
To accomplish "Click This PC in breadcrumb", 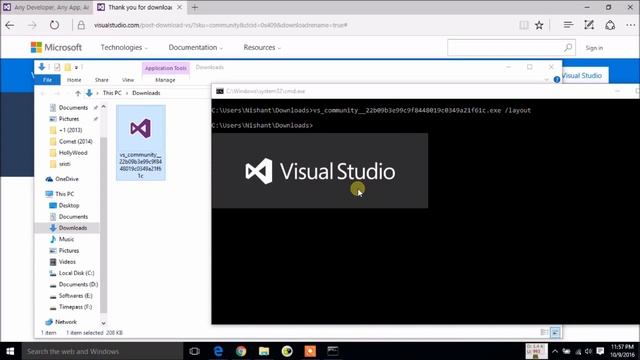I will click(112, 93).
